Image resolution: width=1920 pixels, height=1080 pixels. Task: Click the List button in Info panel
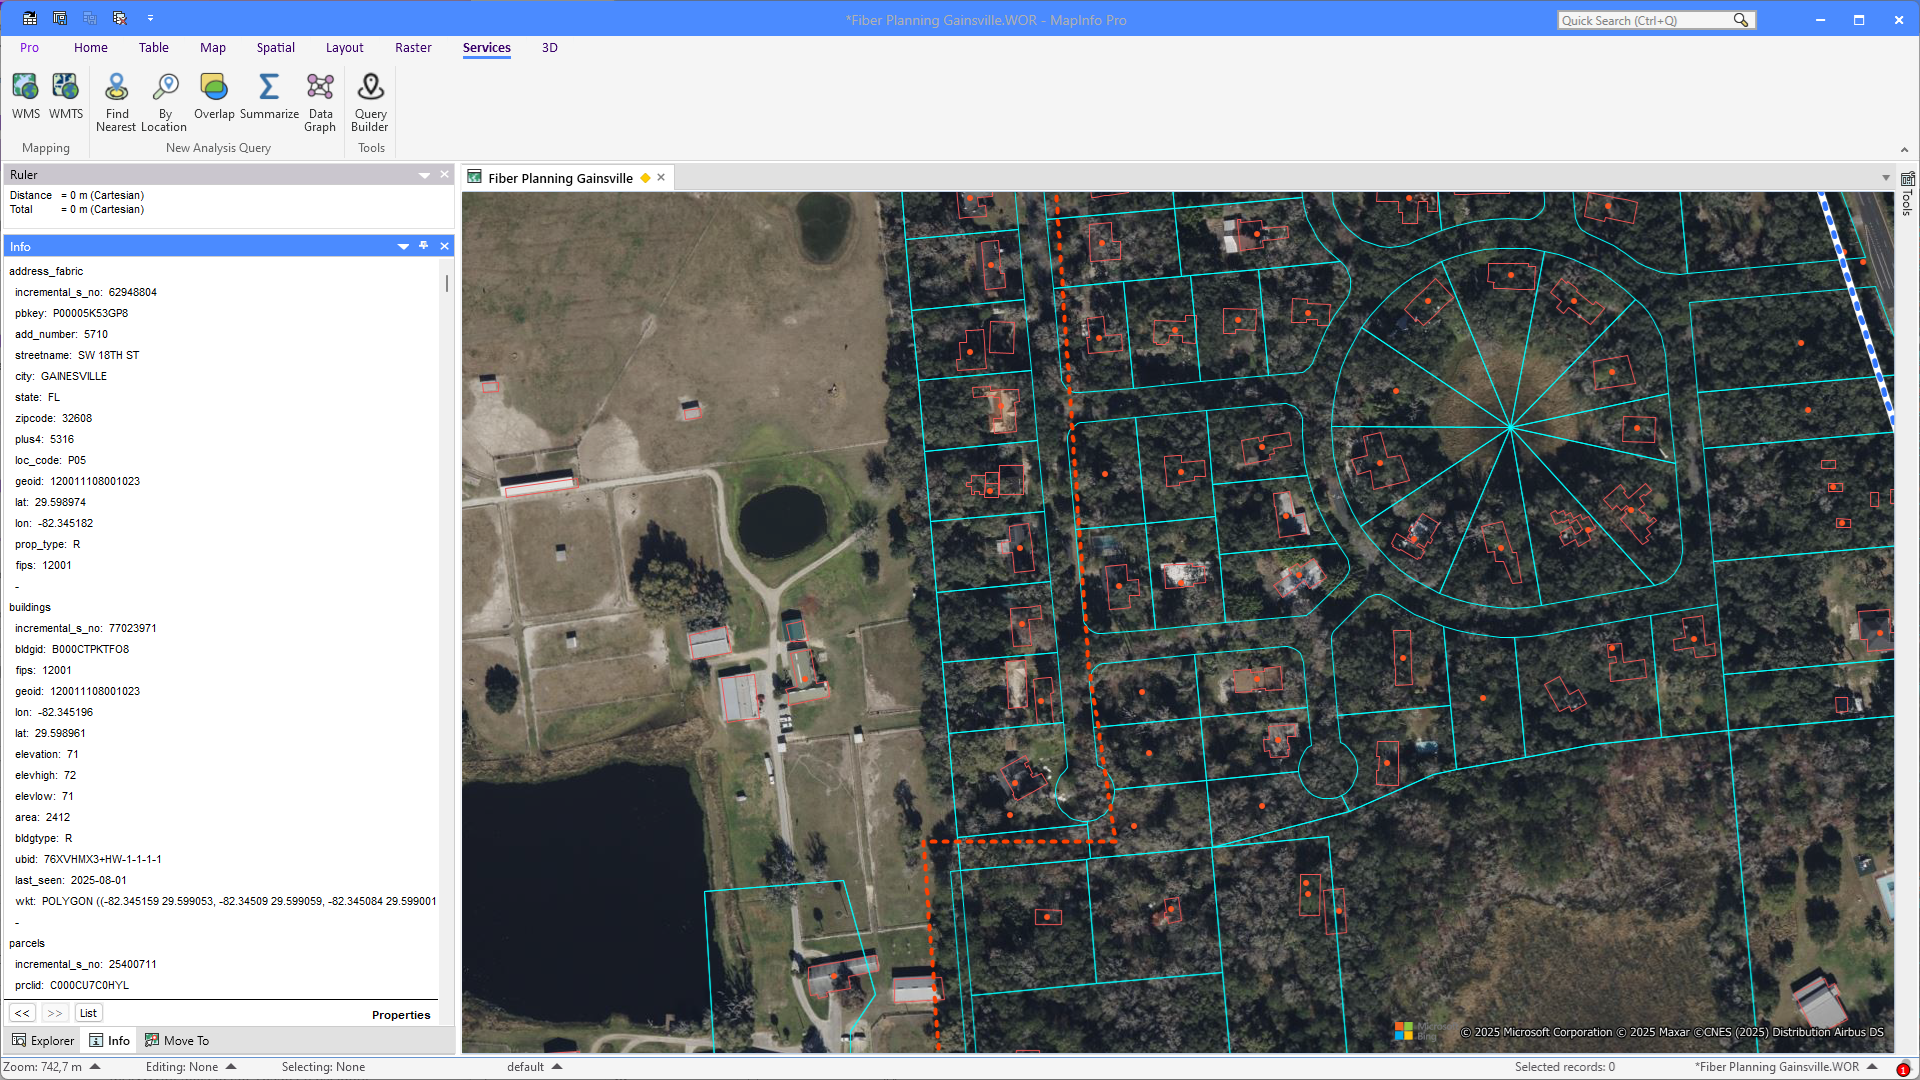click(x=88, y=1013)
